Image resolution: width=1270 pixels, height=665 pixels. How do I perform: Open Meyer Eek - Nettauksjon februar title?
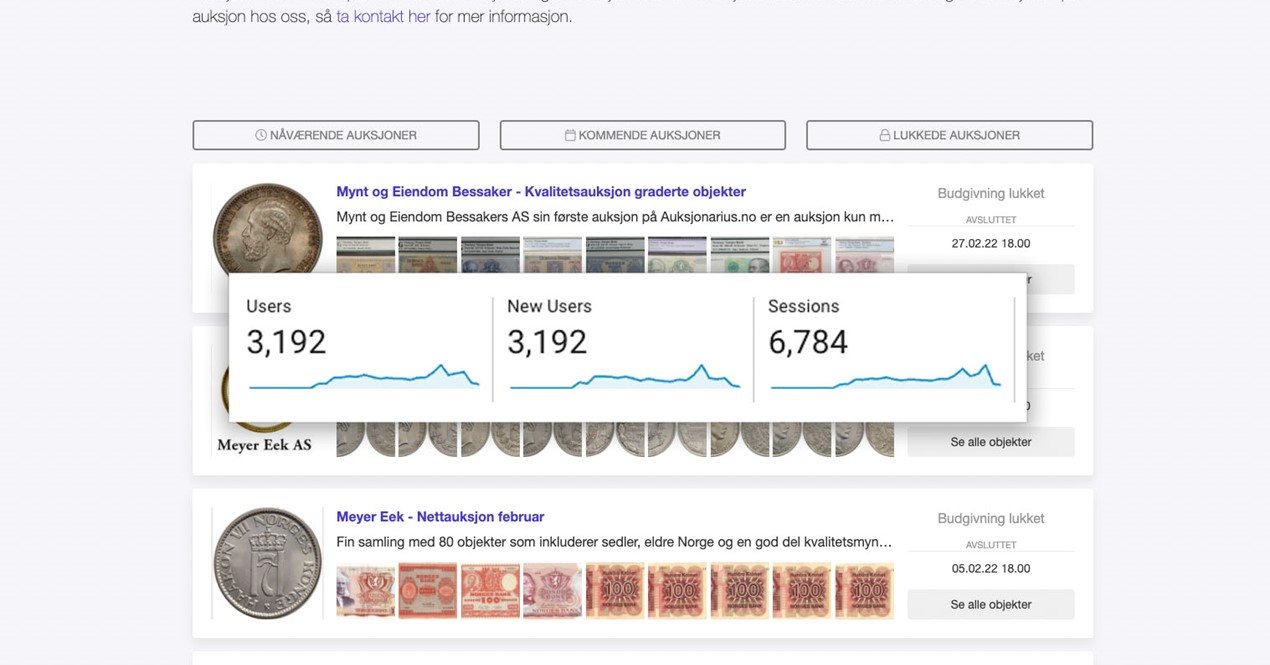point(440,517)
